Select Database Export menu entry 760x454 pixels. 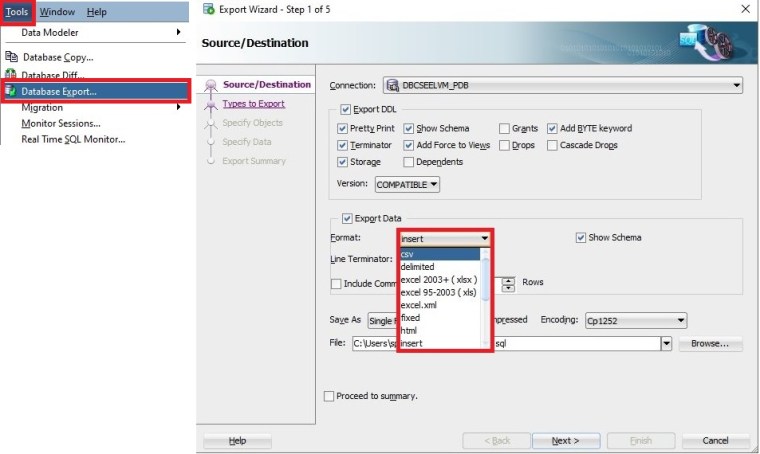coord(95,91)
